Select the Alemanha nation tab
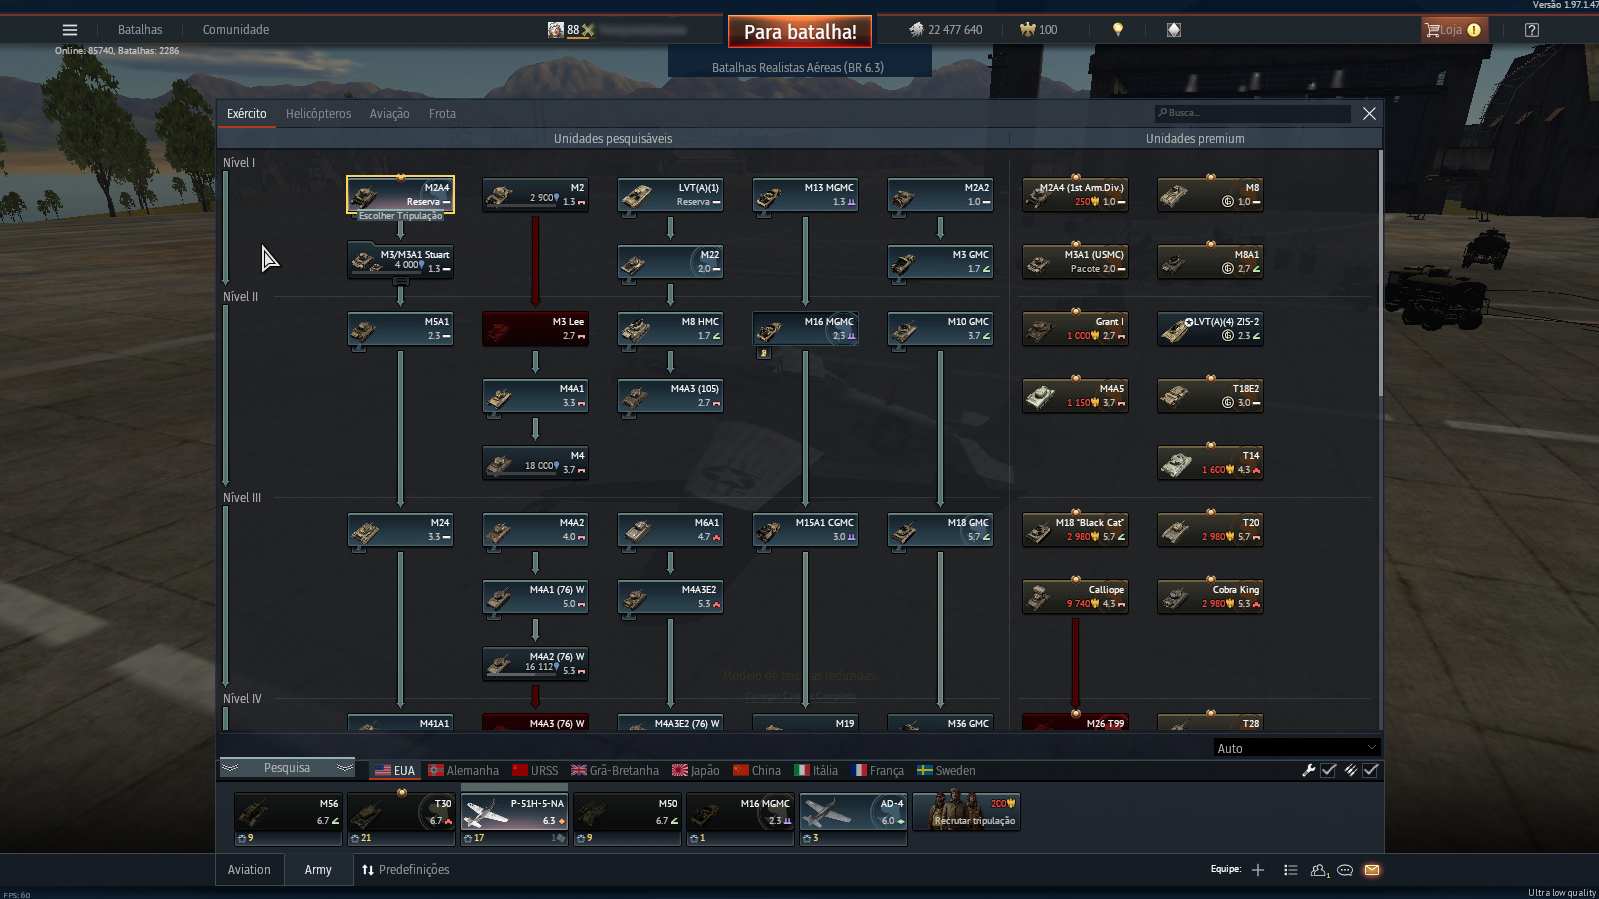The image size is (1599, 899). (x=464, y=771)
